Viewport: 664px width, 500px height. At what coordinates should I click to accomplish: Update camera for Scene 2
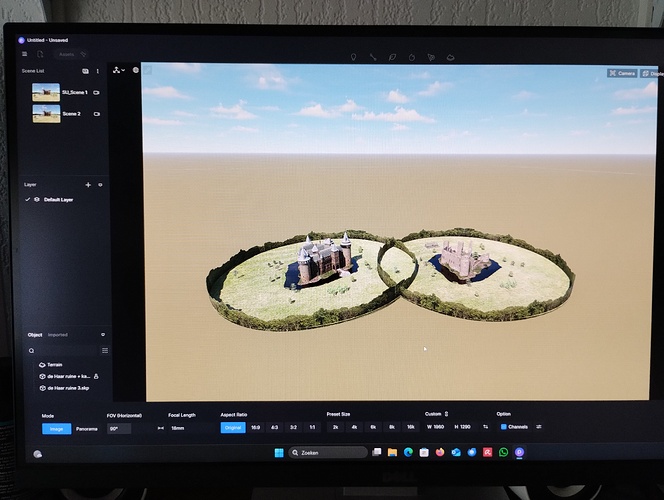pyautogui.click(x=97, y=114)
